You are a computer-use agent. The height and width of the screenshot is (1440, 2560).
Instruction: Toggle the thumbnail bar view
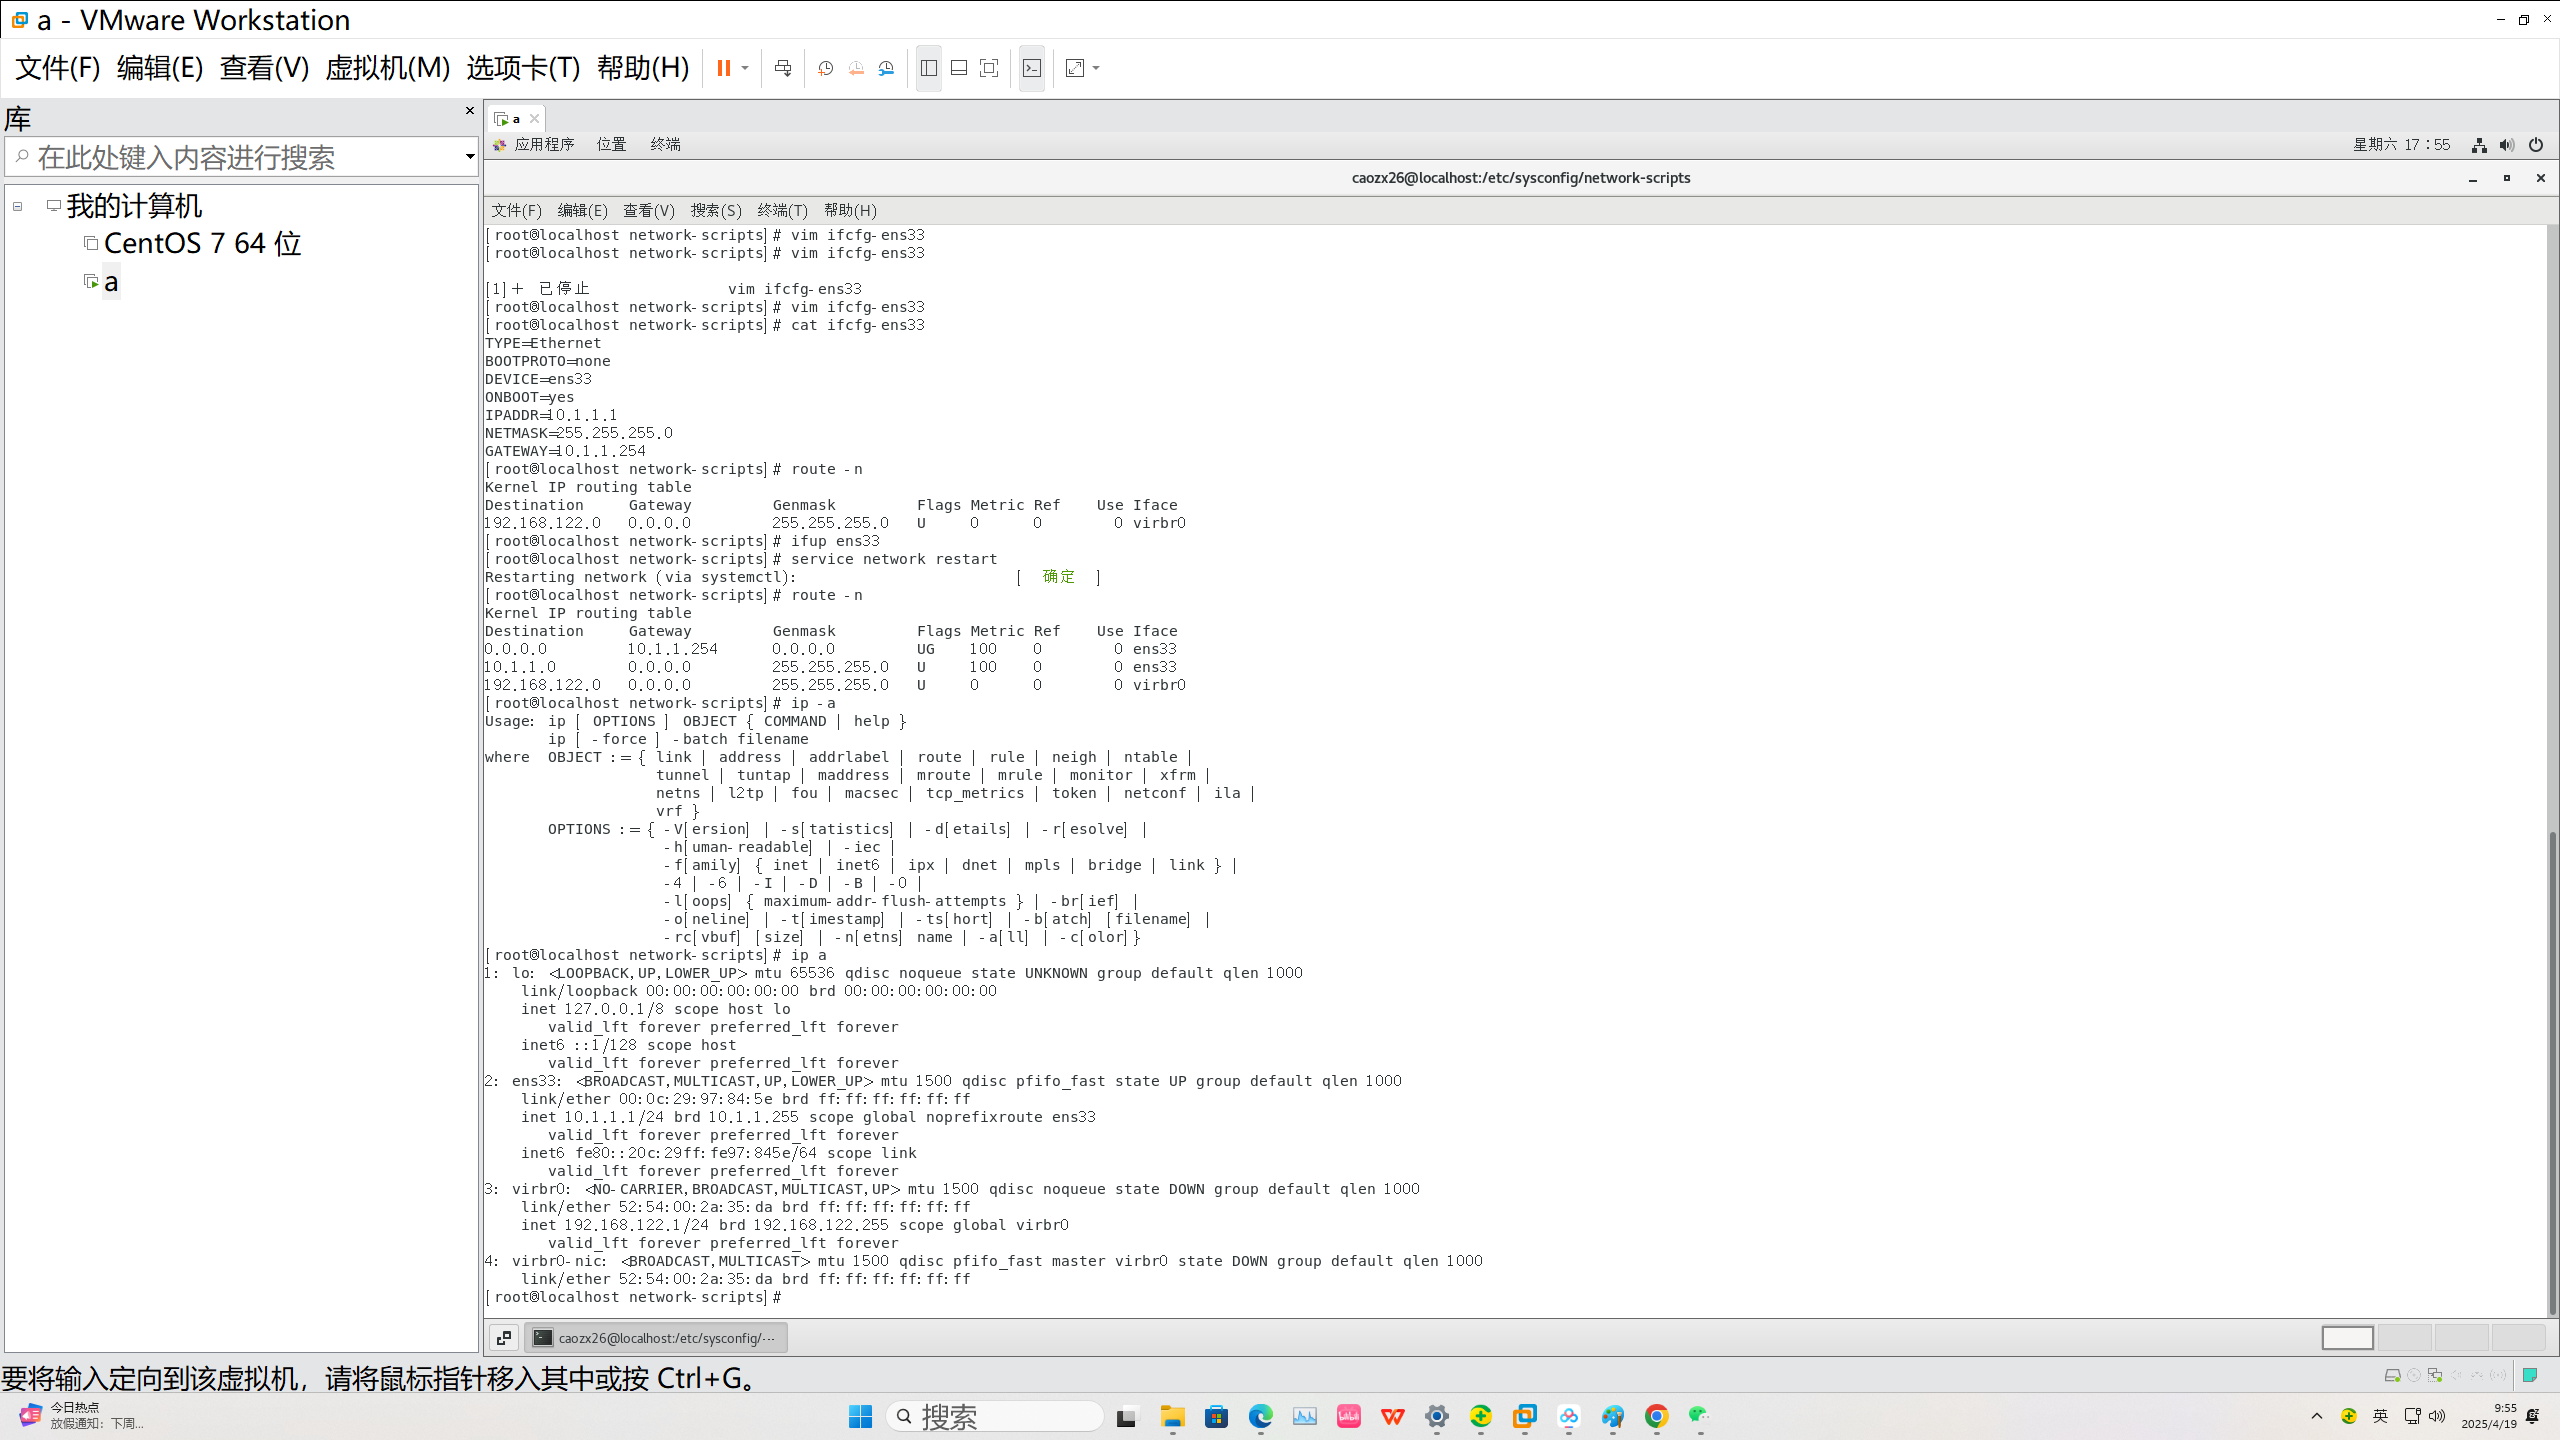959,68
